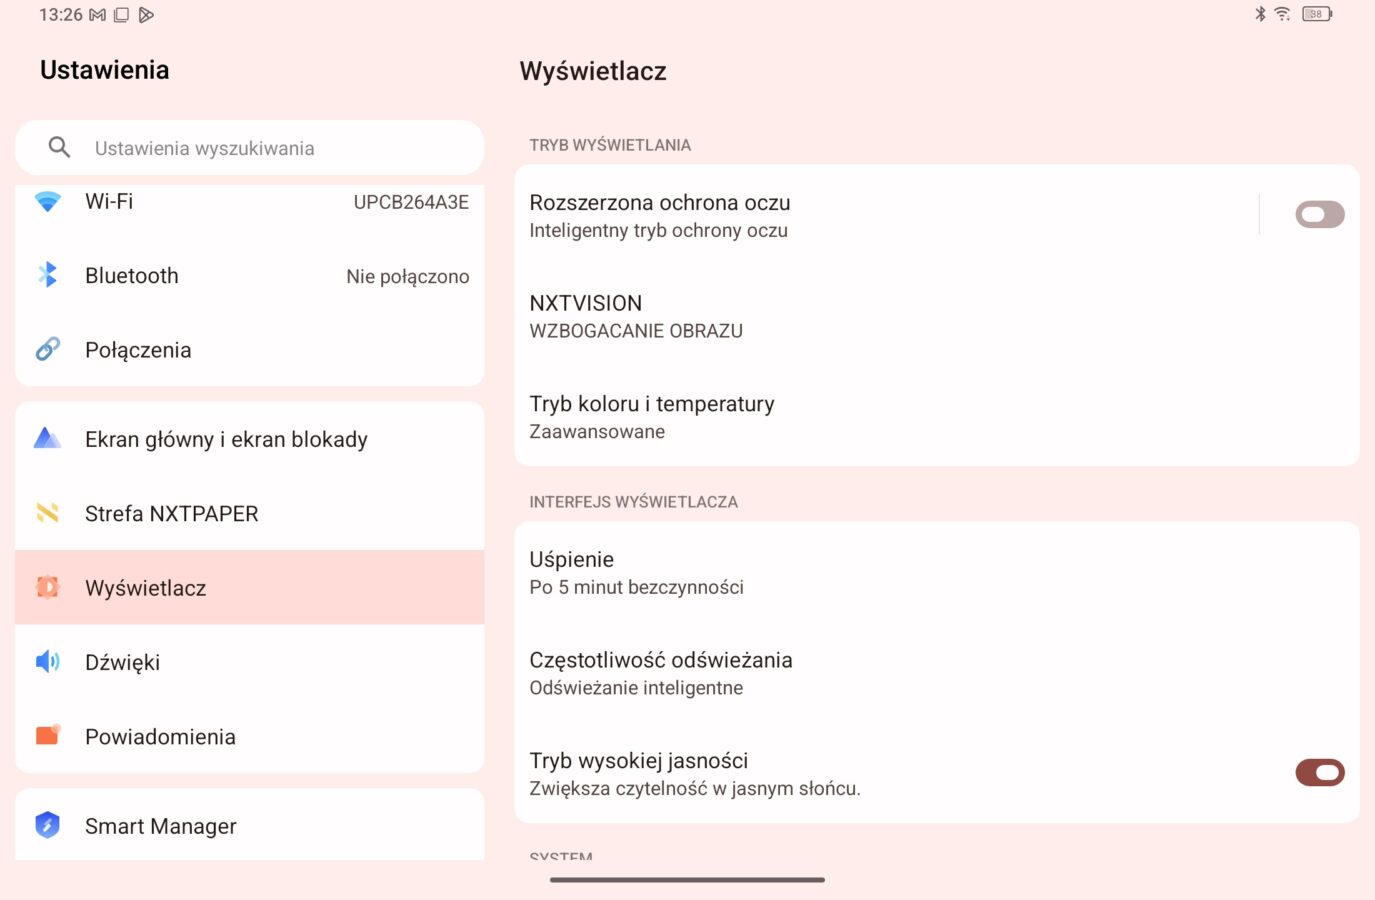Viewport: 1375px width, 900px height.
Task: Open Dźwięki settings
Action: (x=250, y=661)
